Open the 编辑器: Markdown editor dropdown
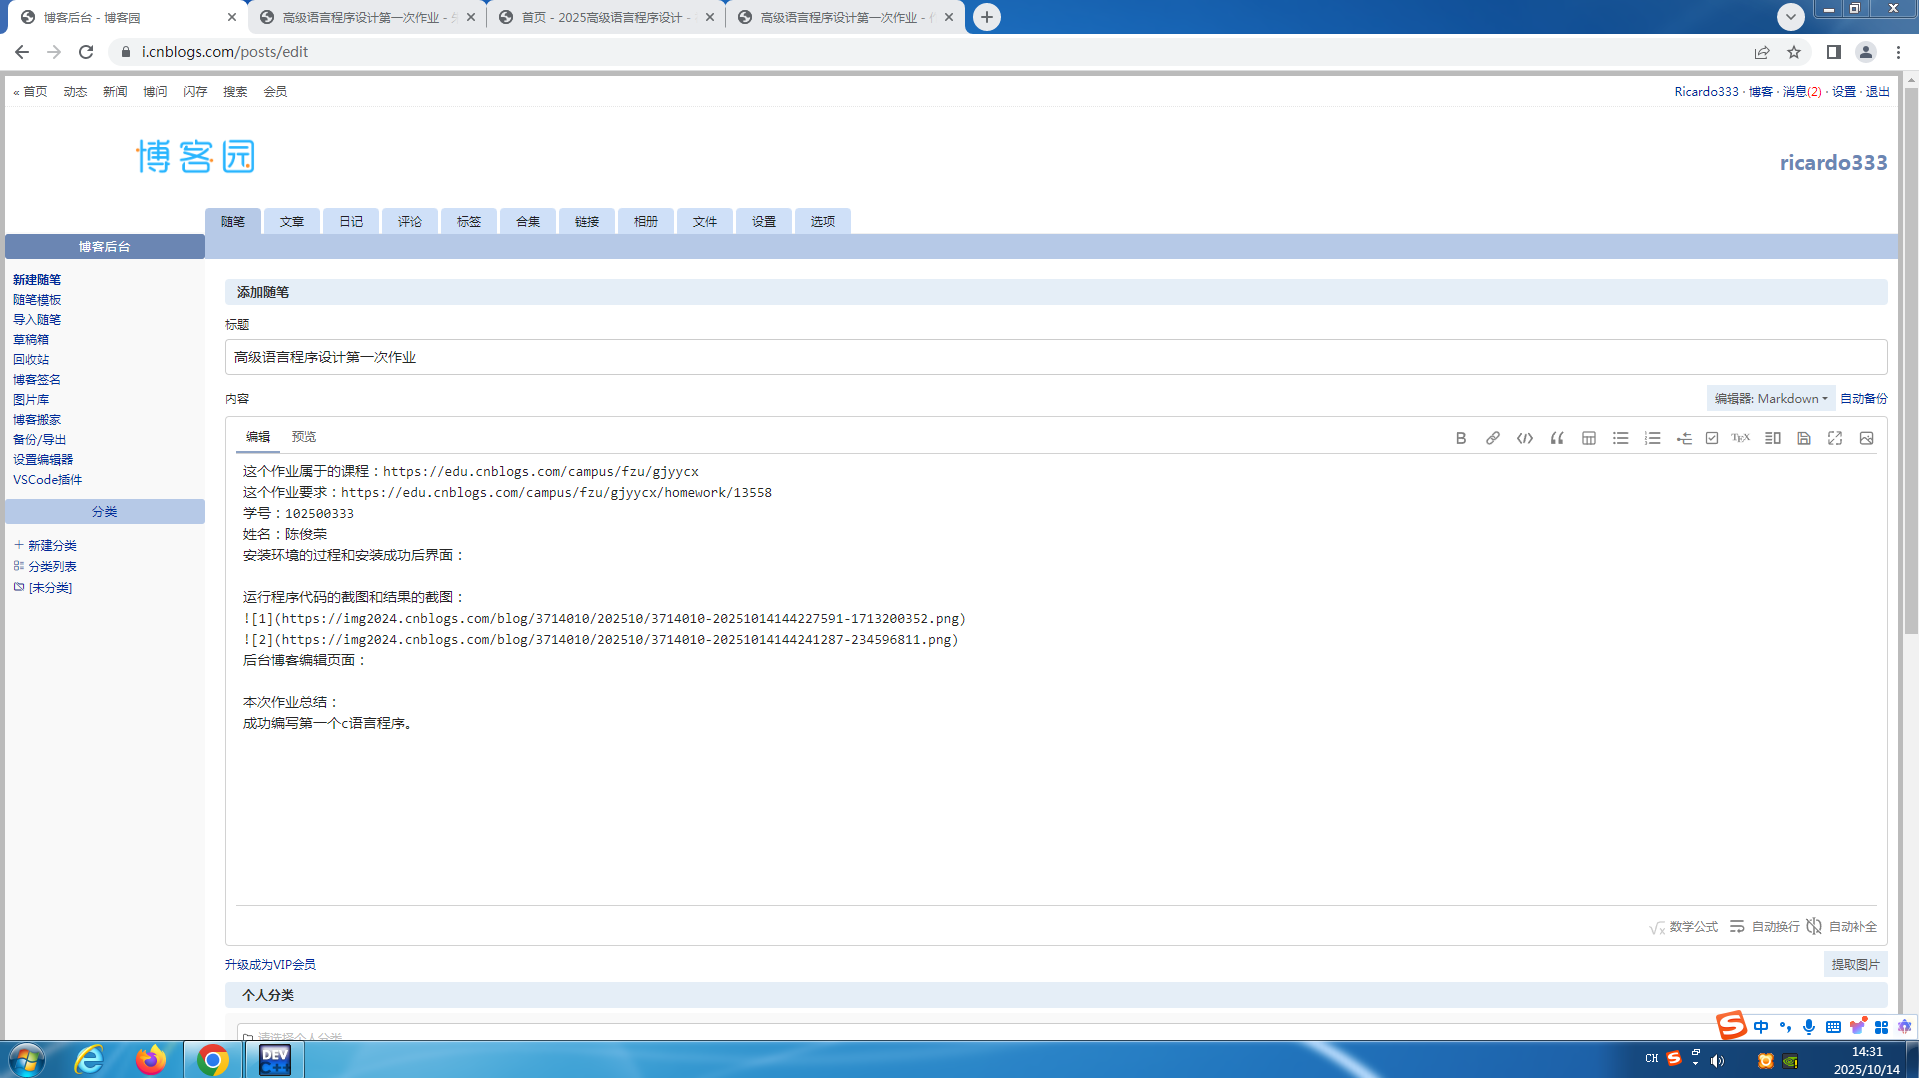Screen dimensions: 1919x1078 [1771, 398]
